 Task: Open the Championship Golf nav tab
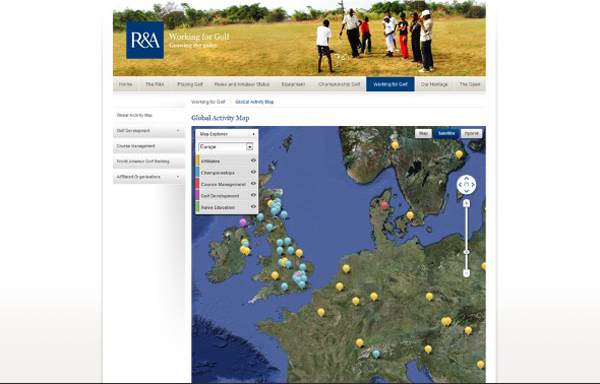pyautogui.click(x=339, y=84)
